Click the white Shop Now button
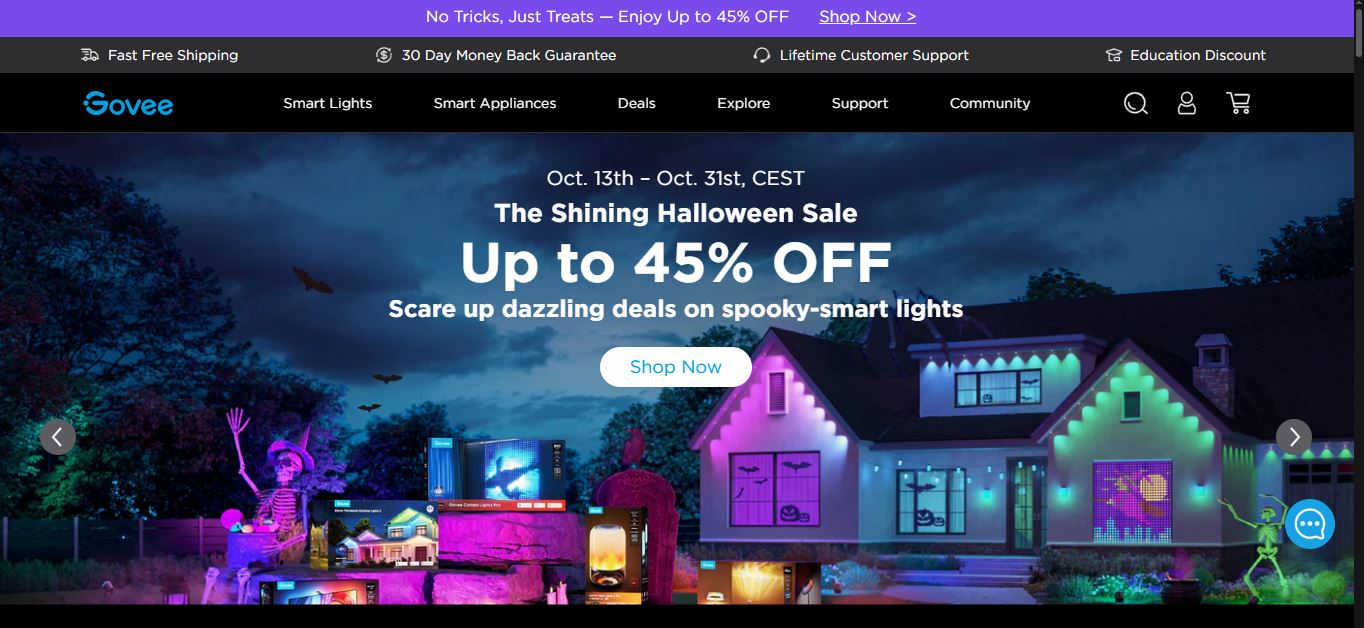Screen dimensions: 1364x628 point(676,367)
